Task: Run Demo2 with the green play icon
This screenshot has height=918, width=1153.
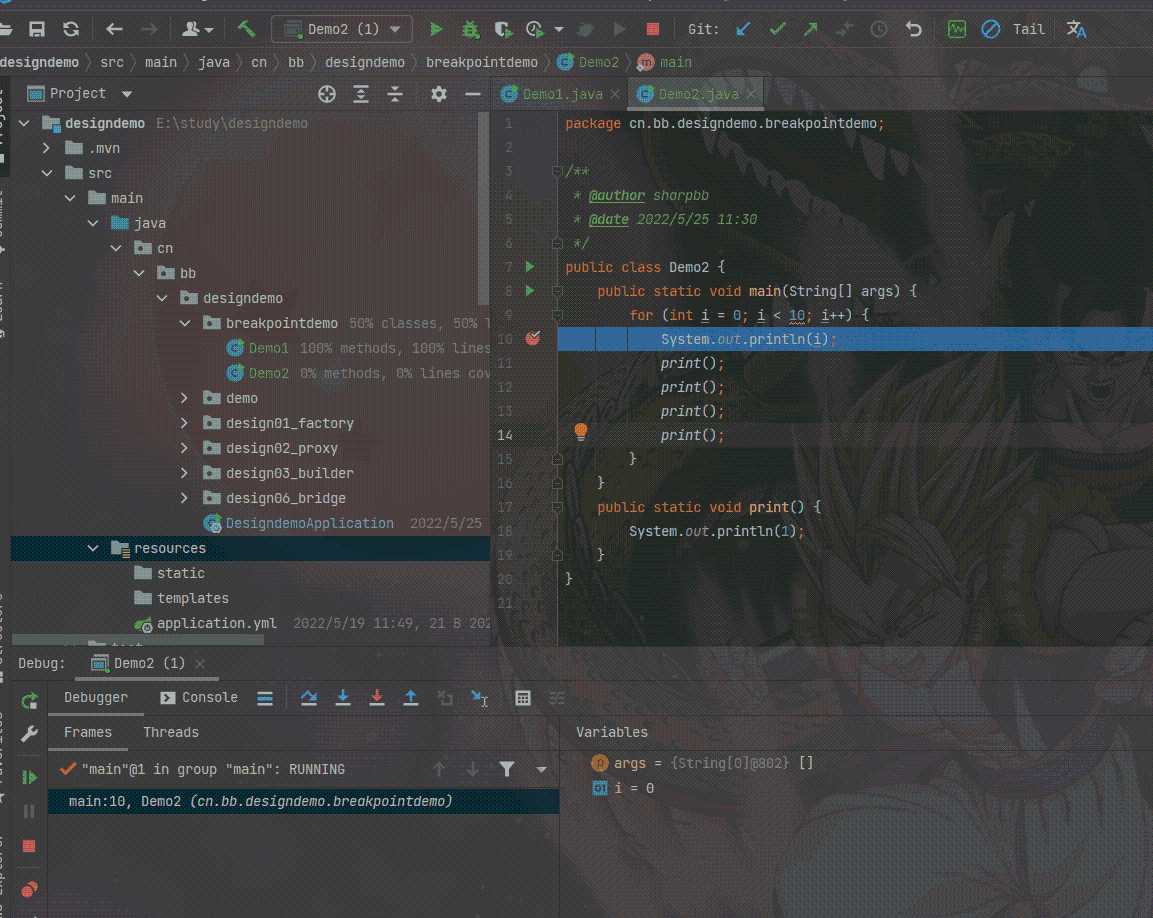Action: [435, 29]
